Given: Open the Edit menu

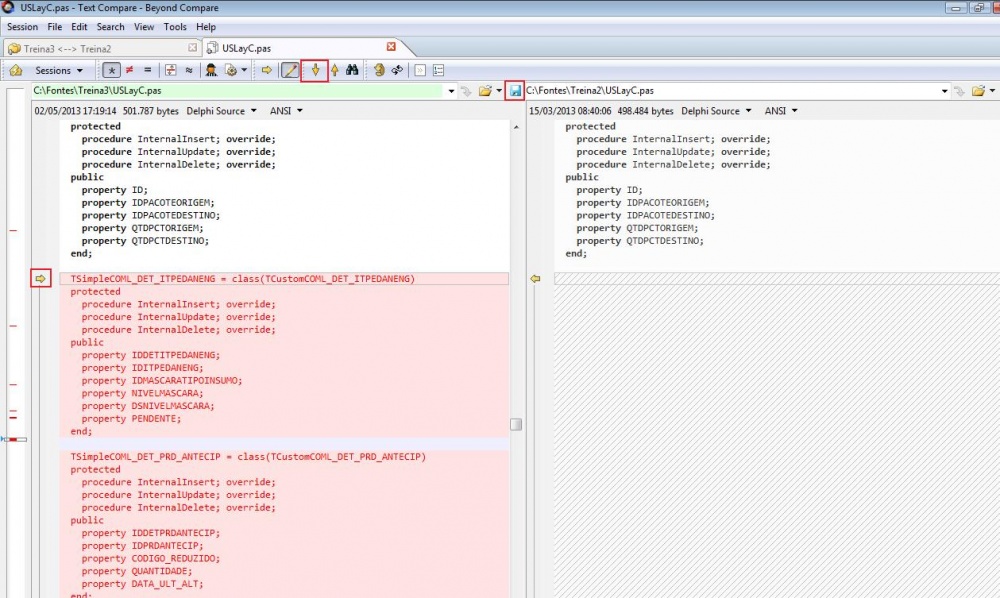Looking at the screenshot, I should pos(79,27).
